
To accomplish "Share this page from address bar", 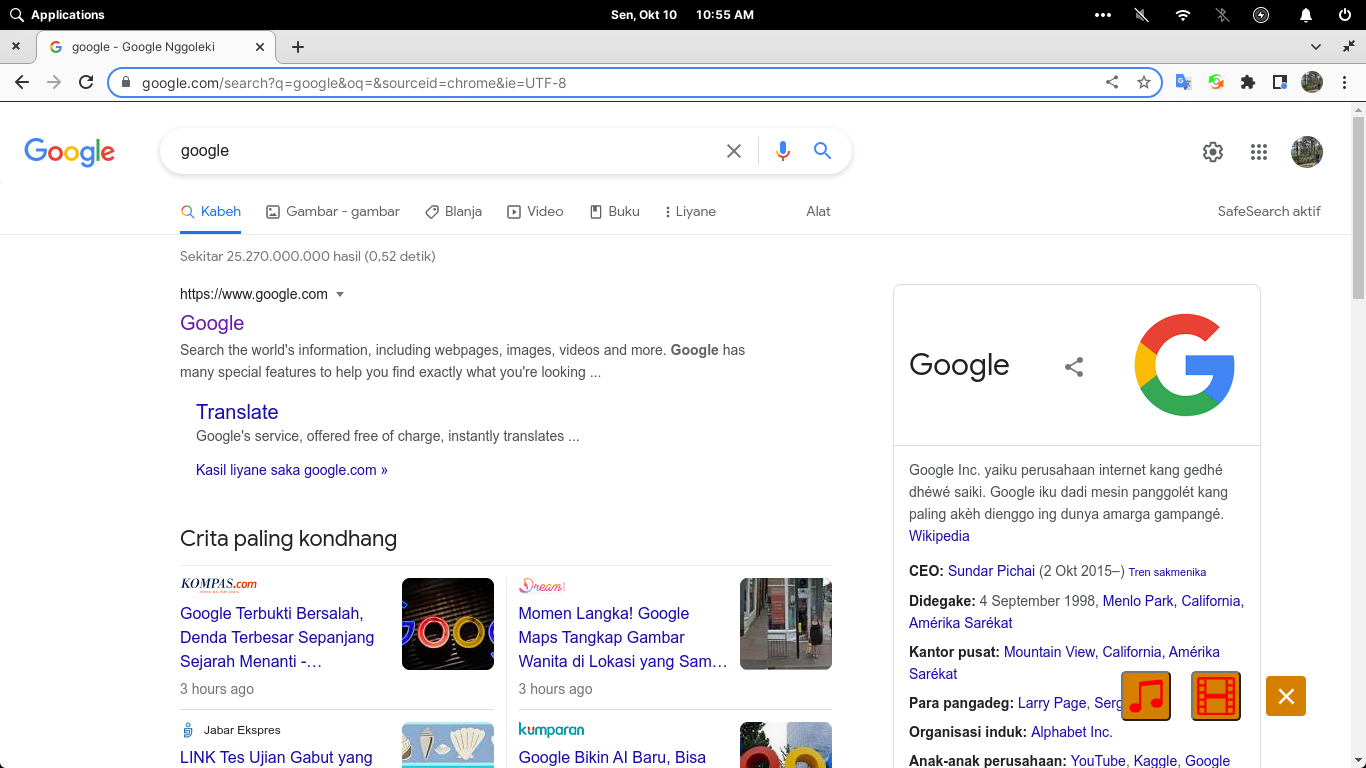I will (1112, 83).
